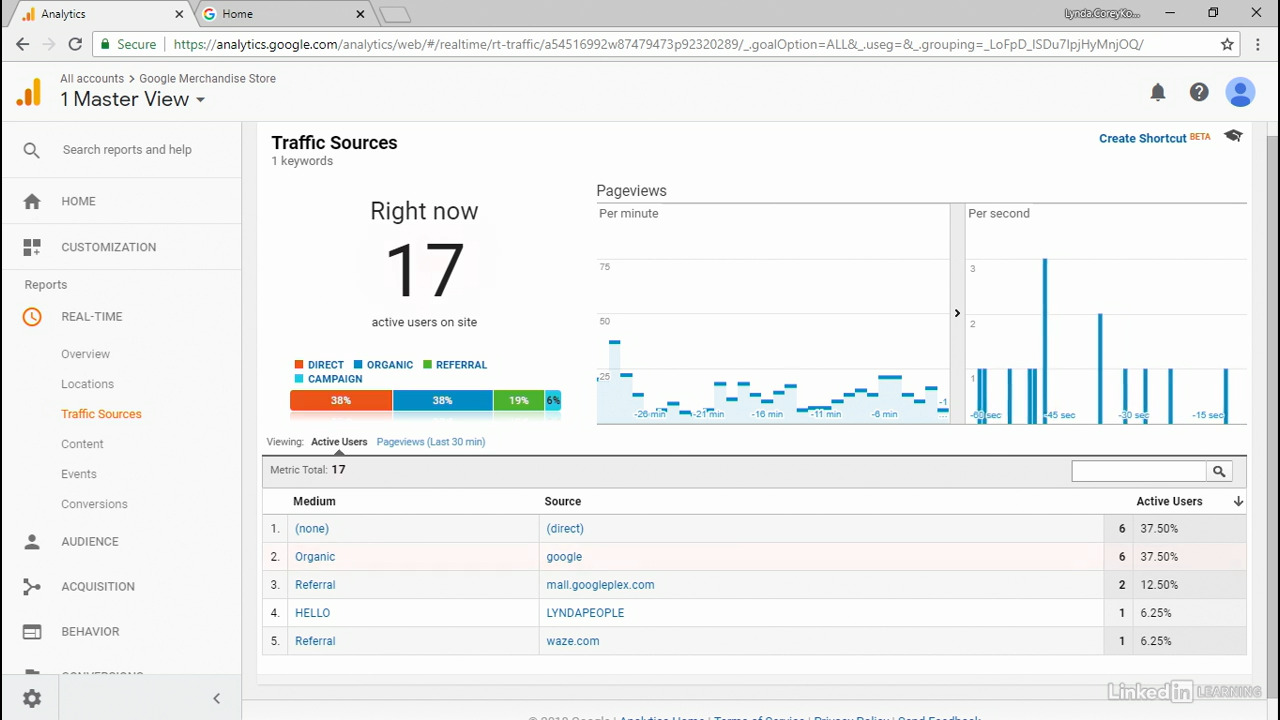Click the Acquisition arrows icon
The height and width of the screenshot is (720, 1280).
32,586
